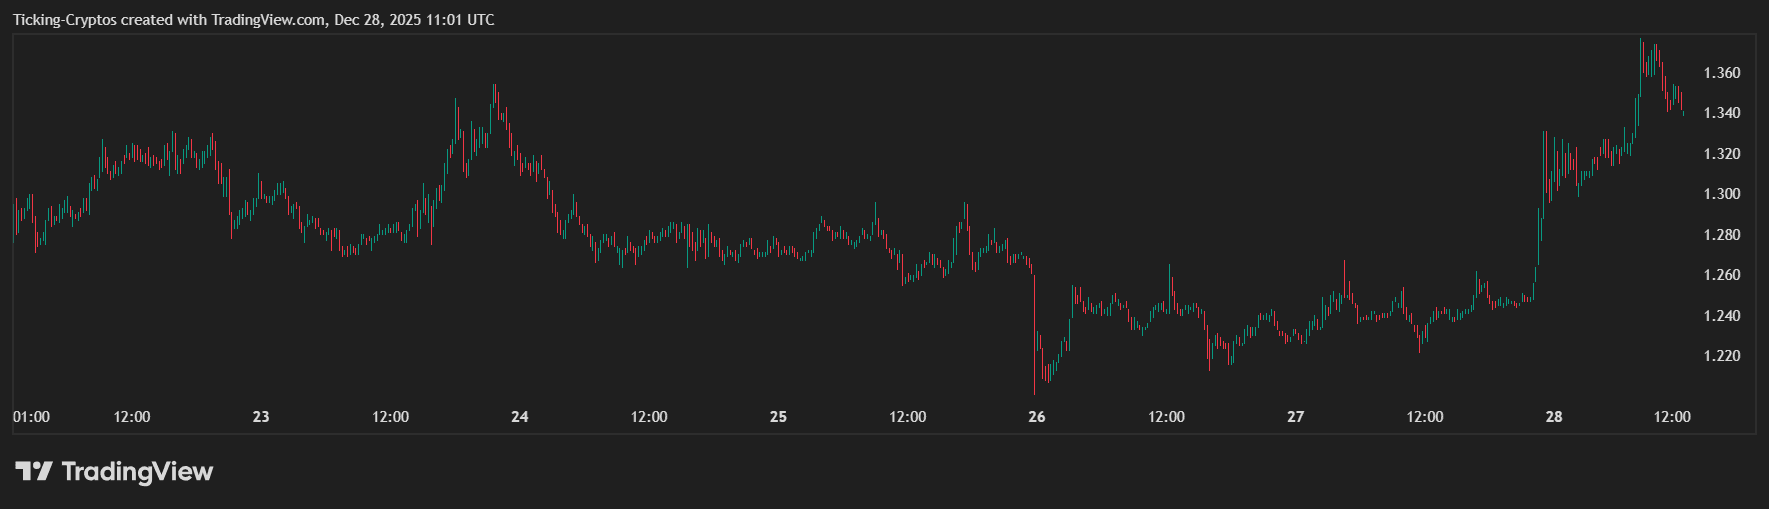Click the 1.320 price scale label
1769x509 pixels.
tap(1722, 154)
